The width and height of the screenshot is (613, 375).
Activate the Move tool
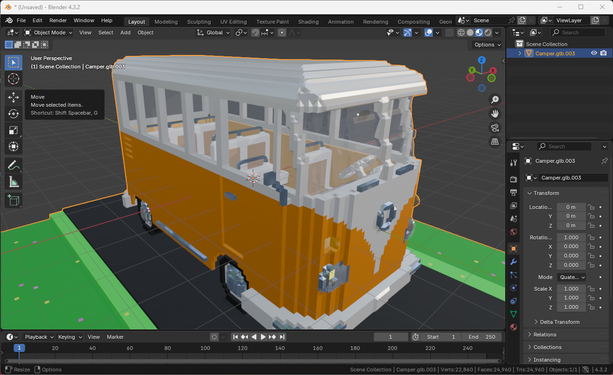coord(13,97)
